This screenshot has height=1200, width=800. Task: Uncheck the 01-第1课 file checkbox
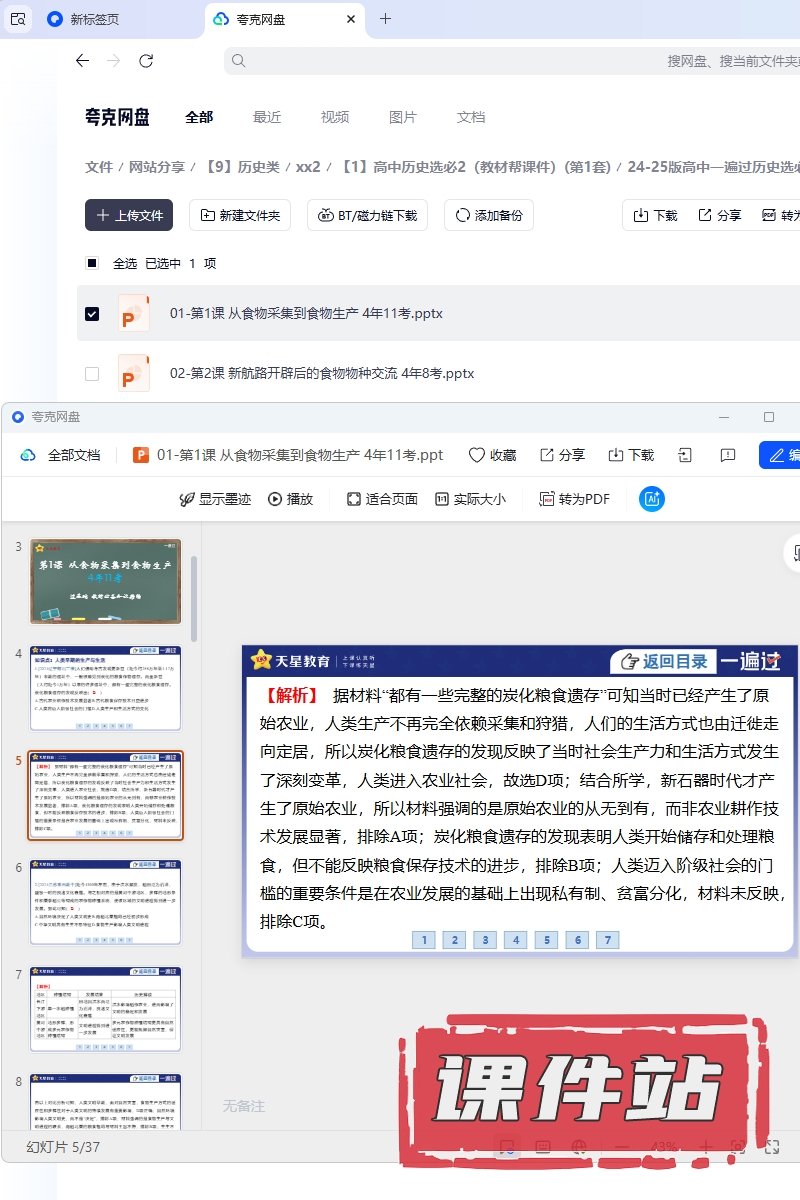tap(92, 314)
